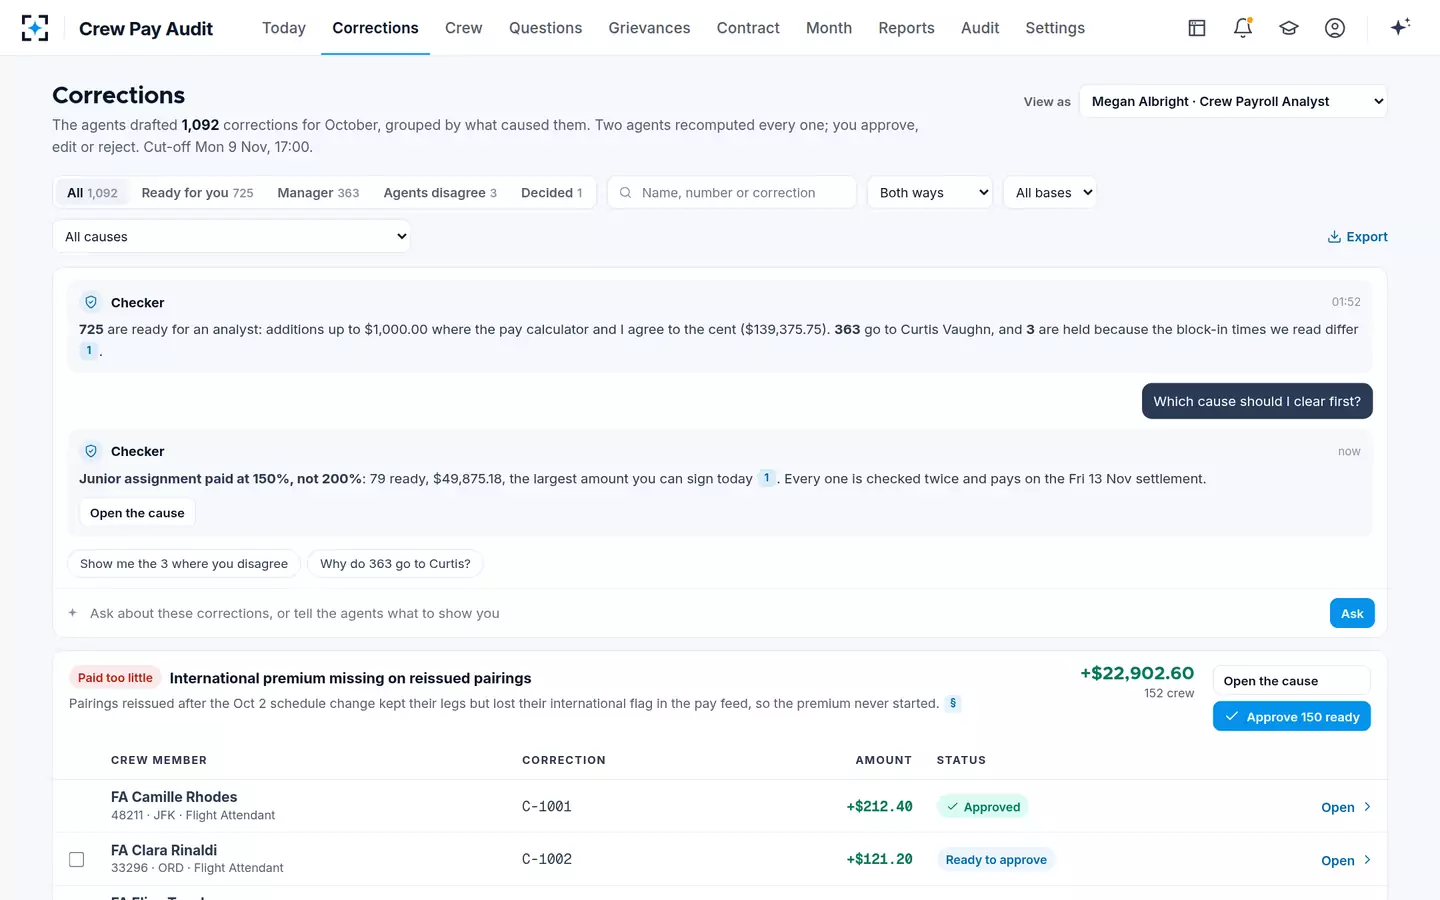Click the section reference icon after premium description
This screenshot has height=900, width=1440.
point(953,703)
